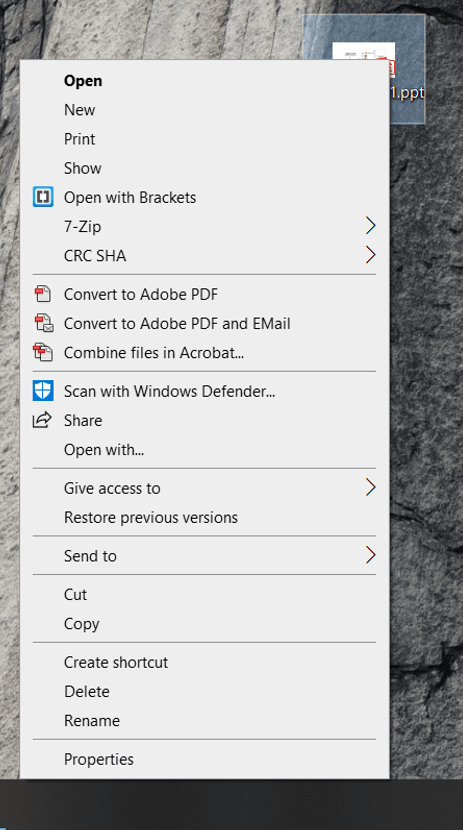463x830 pixels.
Task: Expand the CRC SHA submenu arrow
Action: (x=370, y=255)
